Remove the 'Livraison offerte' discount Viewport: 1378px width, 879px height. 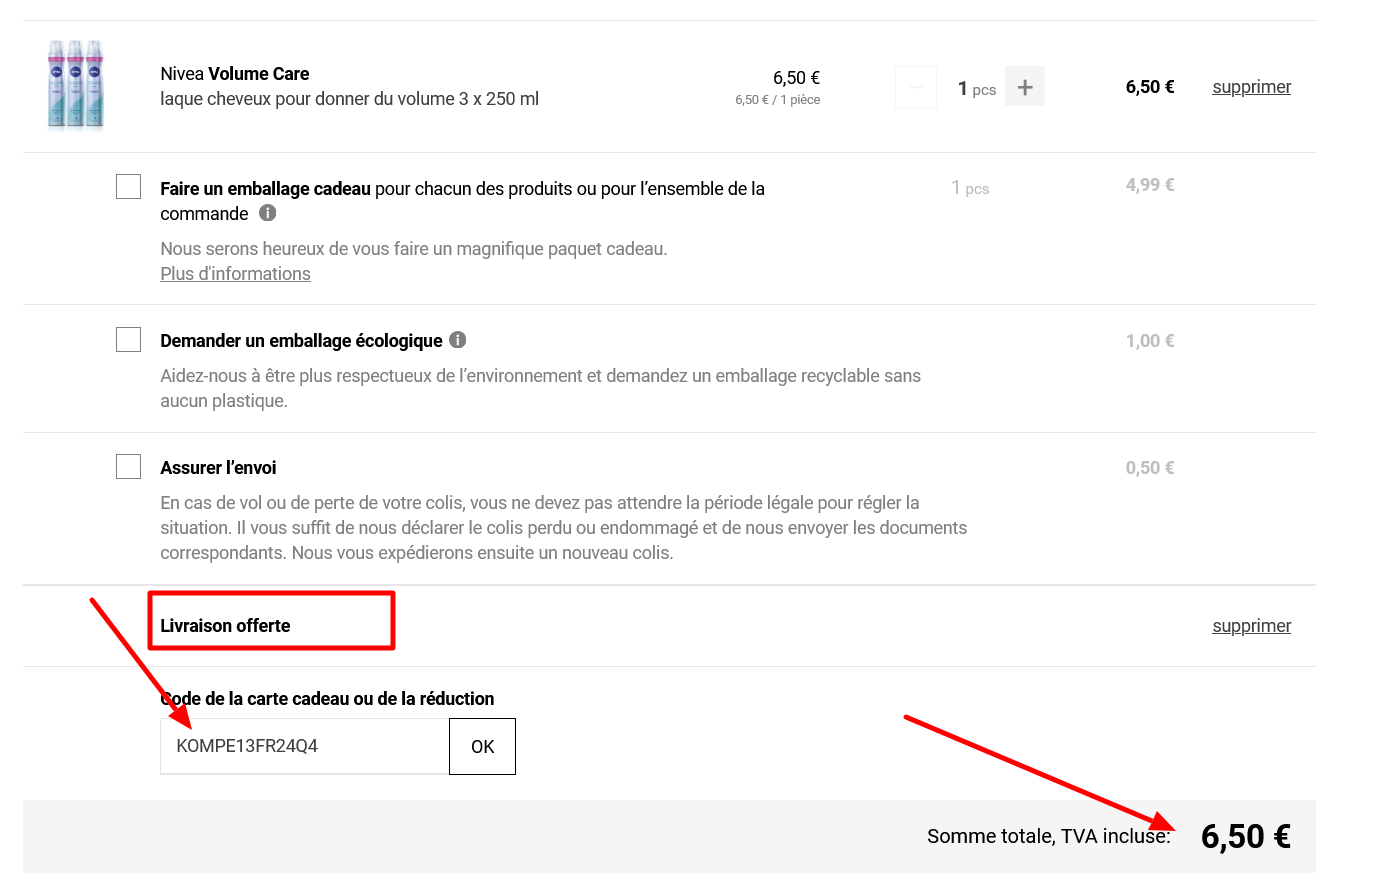click(x=1251, y=626)
